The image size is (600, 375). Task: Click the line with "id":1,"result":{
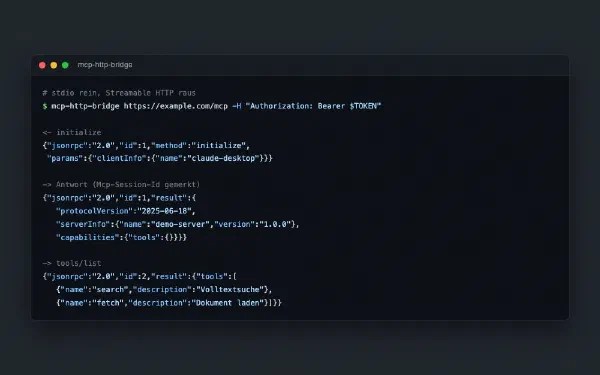pyautogui.click(x=119, y=198)
